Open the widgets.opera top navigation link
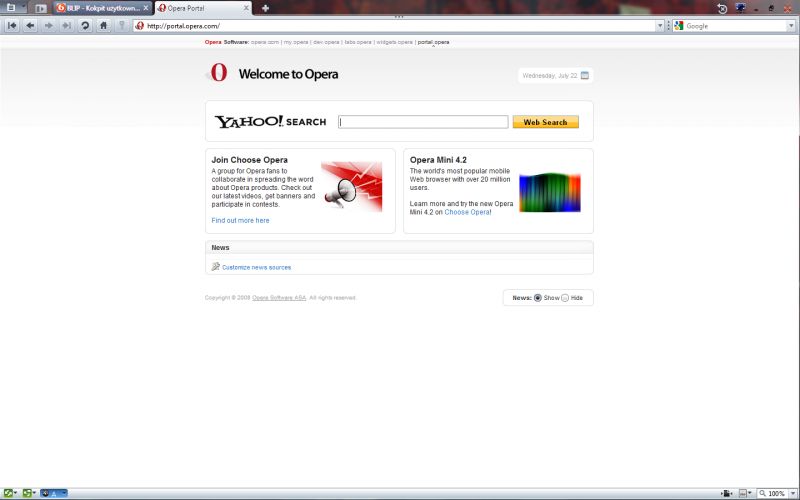 click(x=394, y=42)
